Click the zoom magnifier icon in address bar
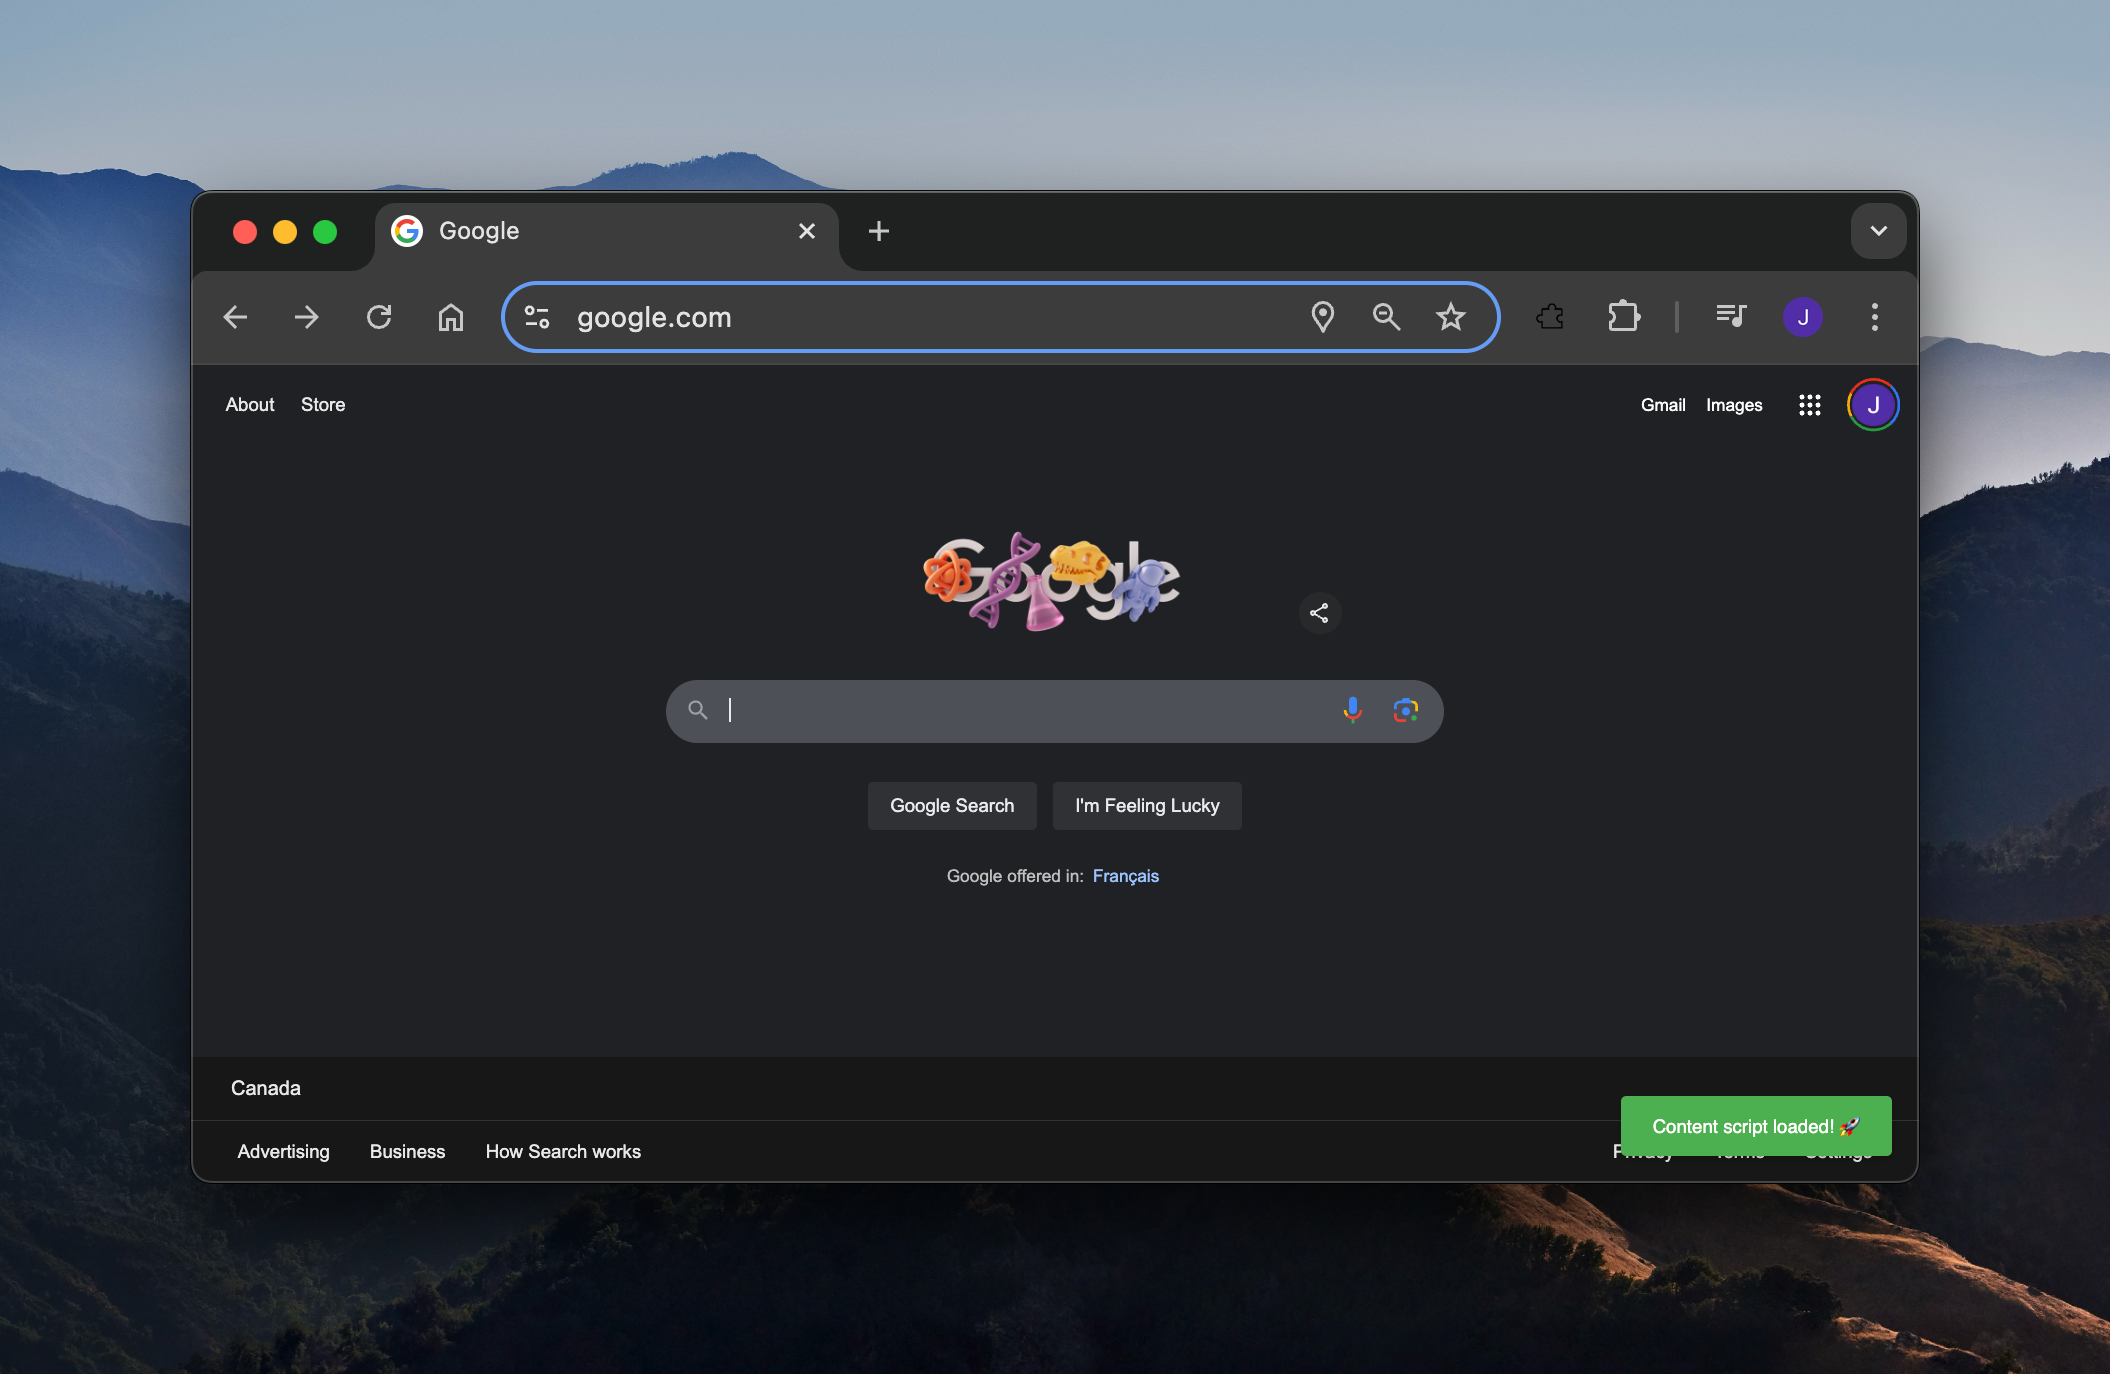 pos(1386,317)
